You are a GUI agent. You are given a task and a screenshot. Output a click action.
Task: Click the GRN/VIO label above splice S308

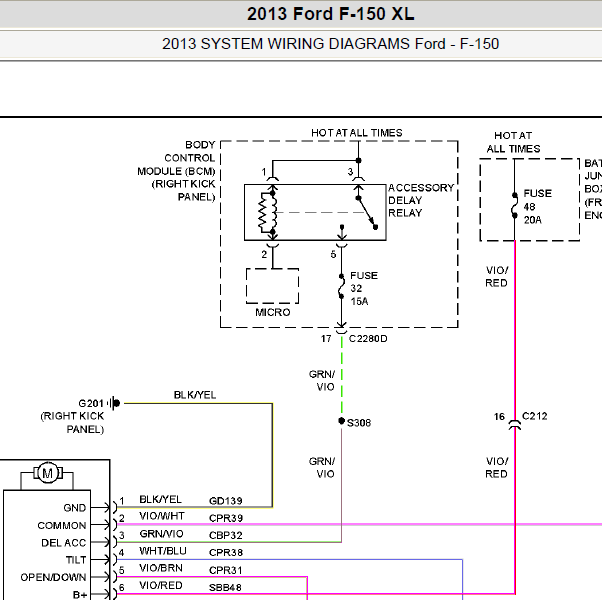(322, 380)
